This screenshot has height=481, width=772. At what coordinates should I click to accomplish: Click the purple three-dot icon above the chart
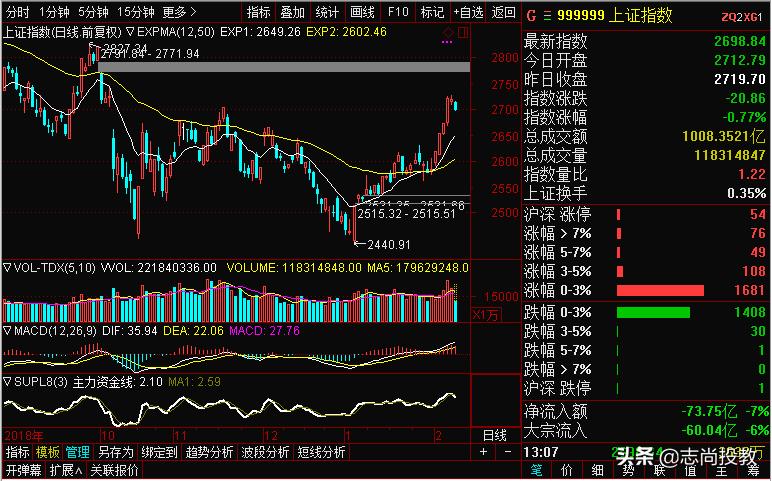(447, 42)
